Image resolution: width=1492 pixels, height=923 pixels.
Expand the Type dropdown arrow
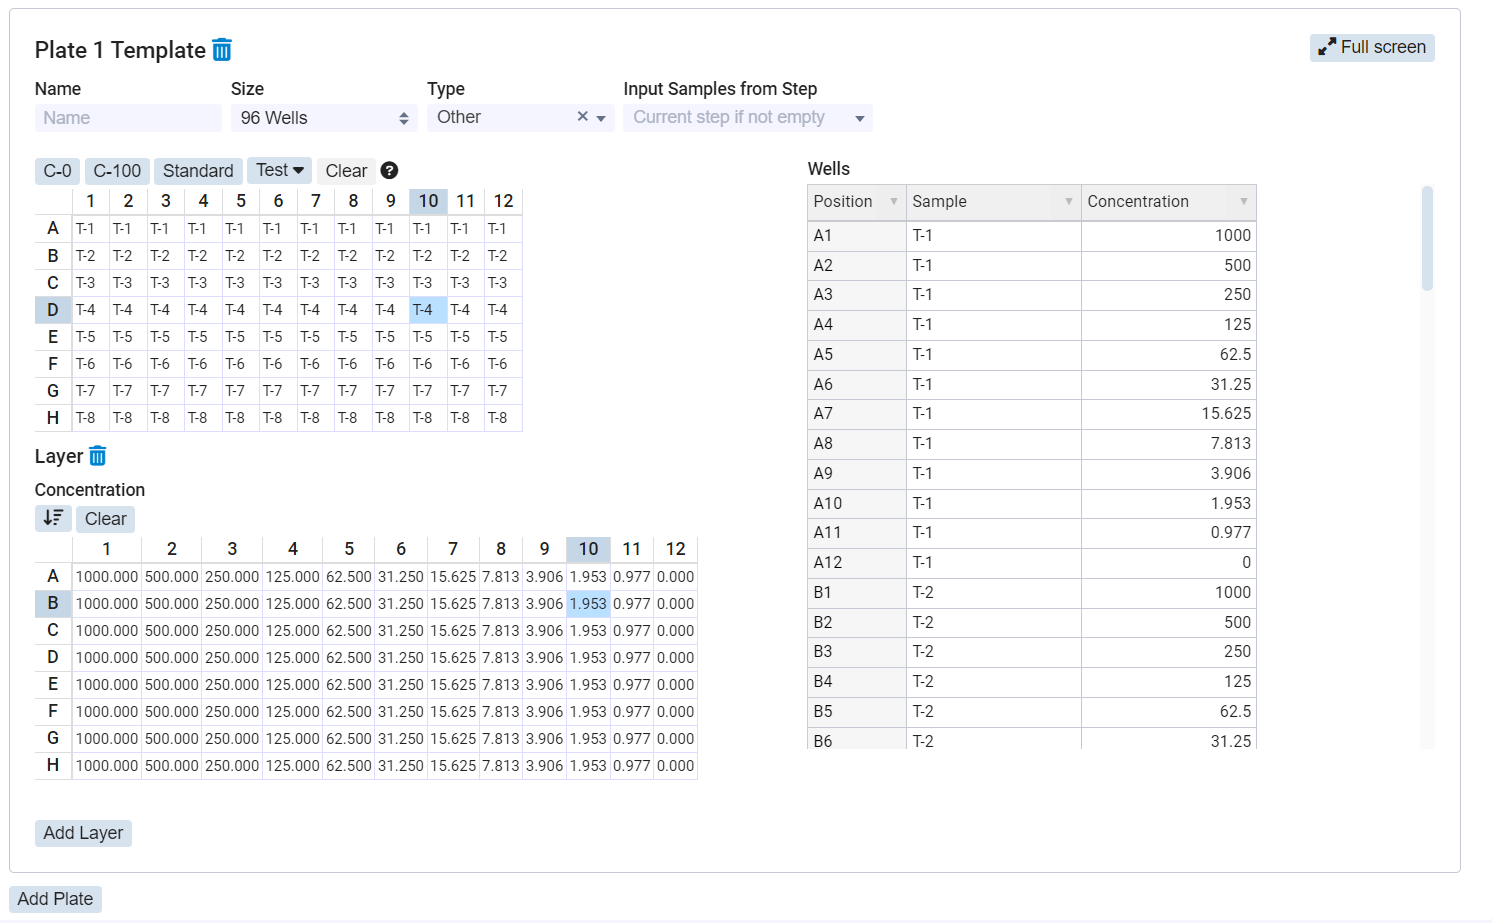point(601,118)
